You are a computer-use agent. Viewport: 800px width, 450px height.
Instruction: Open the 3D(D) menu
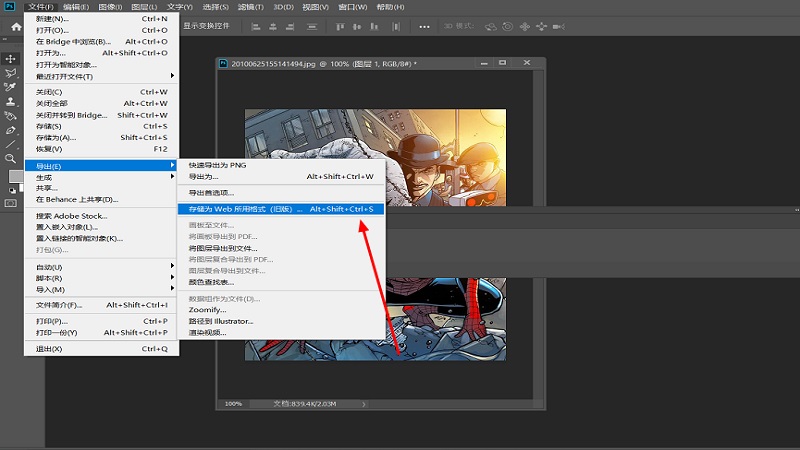coord(283,7)
